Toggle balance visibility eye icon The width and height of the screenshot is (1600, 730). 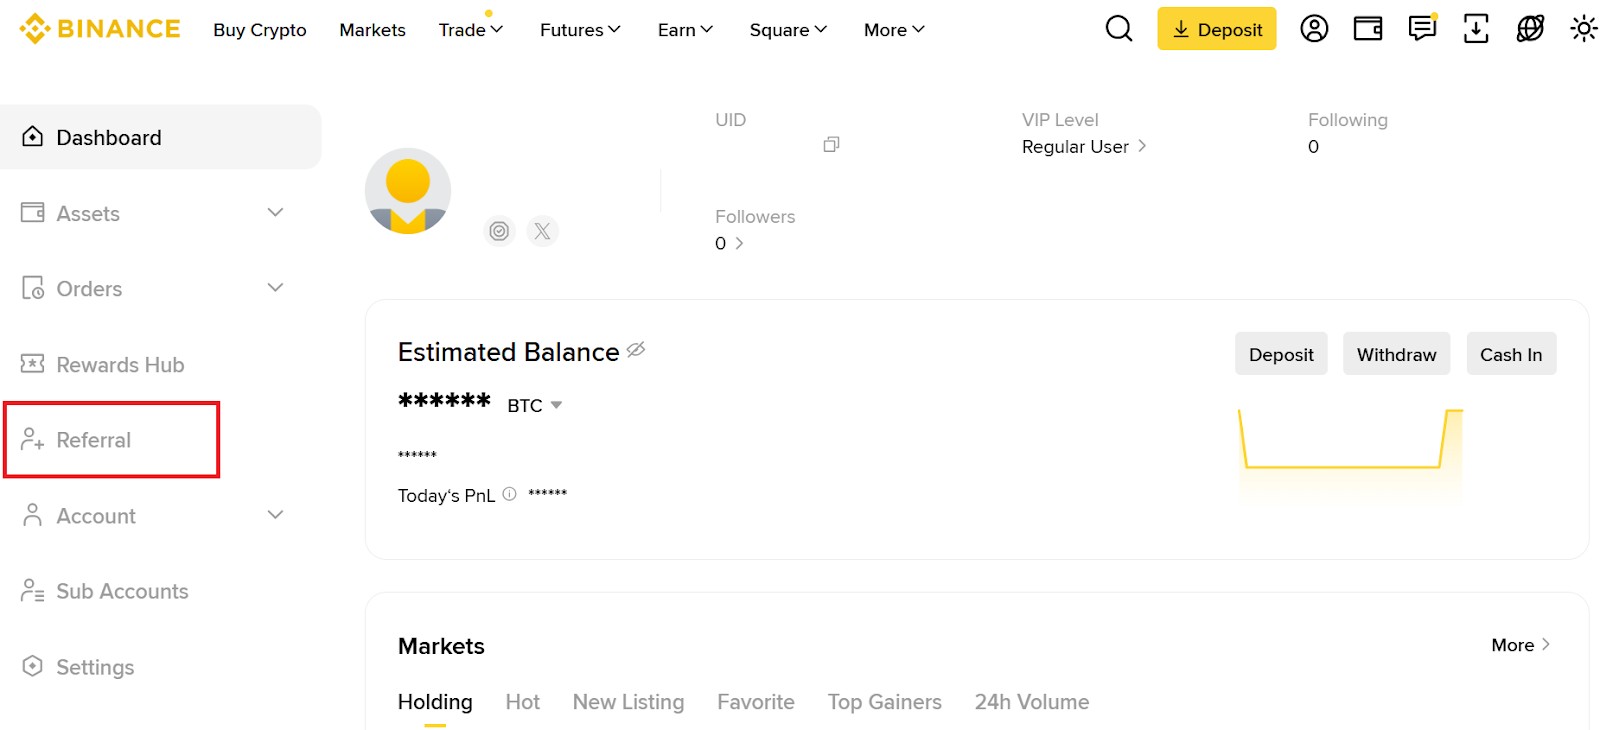coord(636,350)
